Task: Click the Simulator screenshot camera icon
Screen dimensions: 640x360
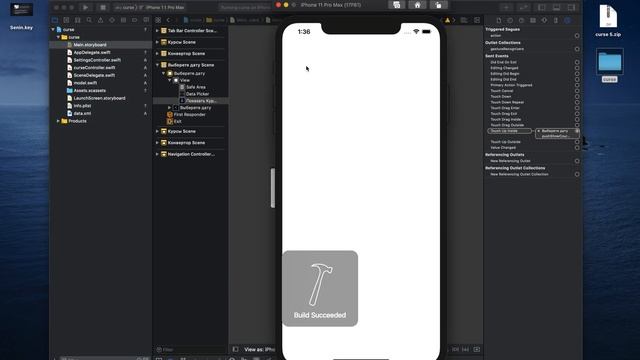Action: [397, 5]
